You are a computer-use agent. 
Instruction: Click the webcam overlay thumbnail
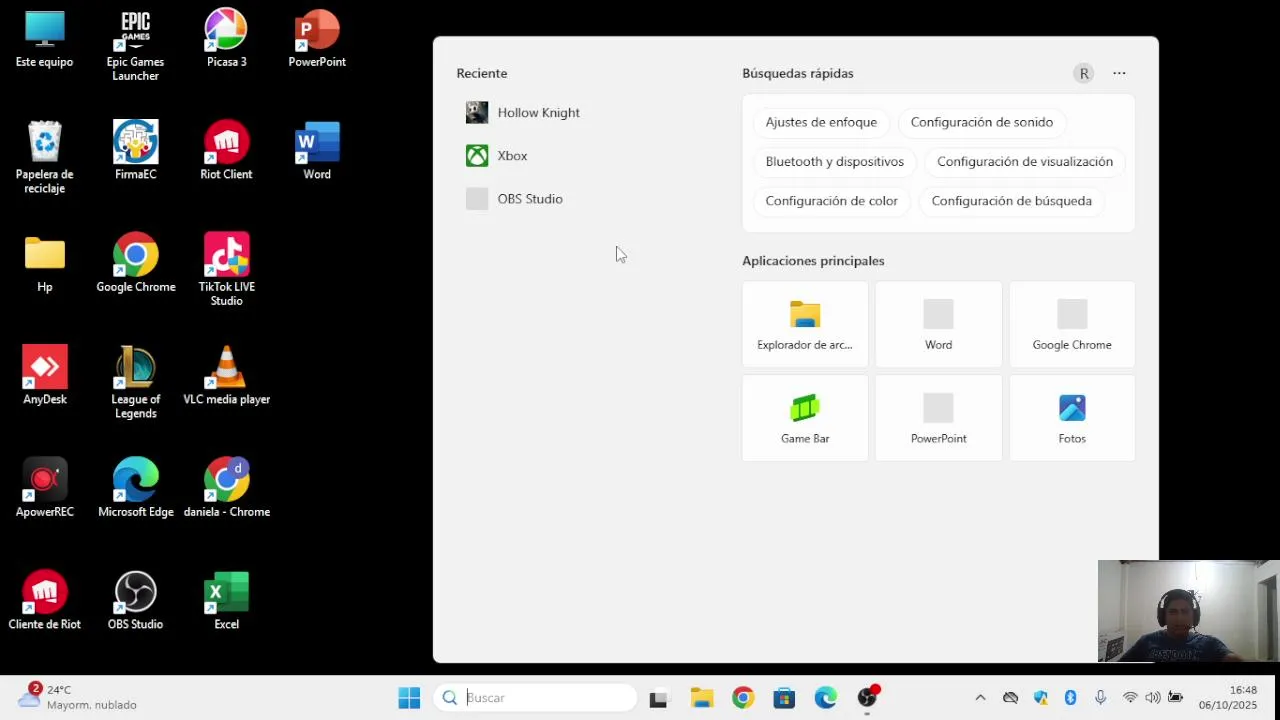click(x=1188, y=611)
